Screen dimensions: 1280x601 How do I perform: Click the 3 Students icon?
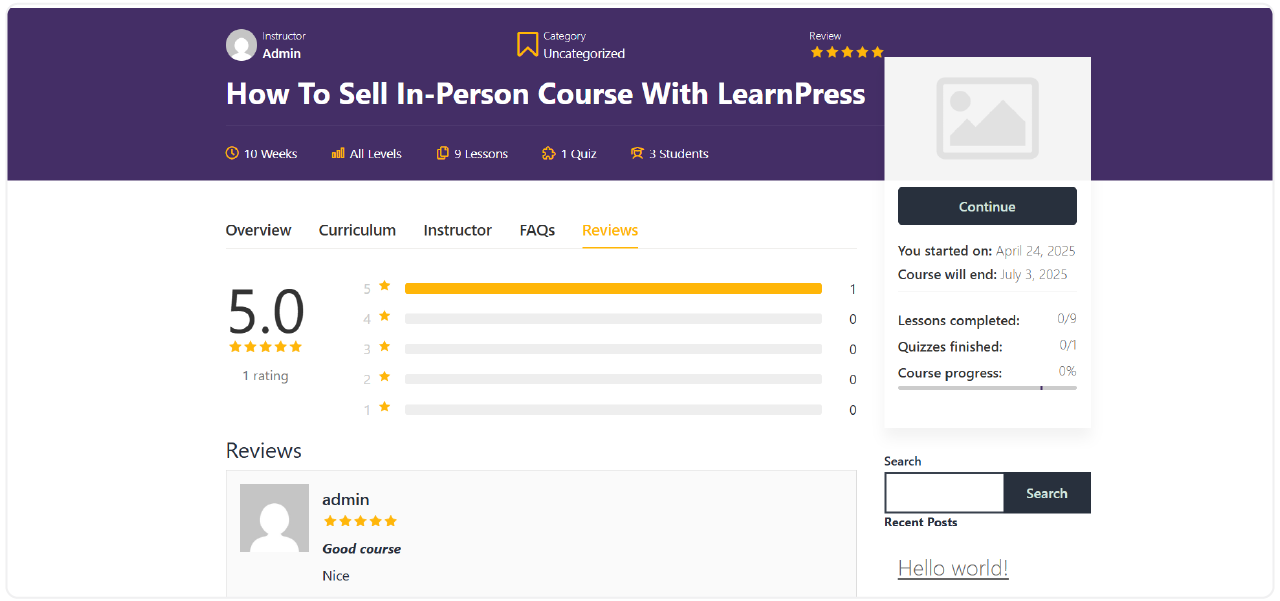pyautogui.click(x=637, y=153)
